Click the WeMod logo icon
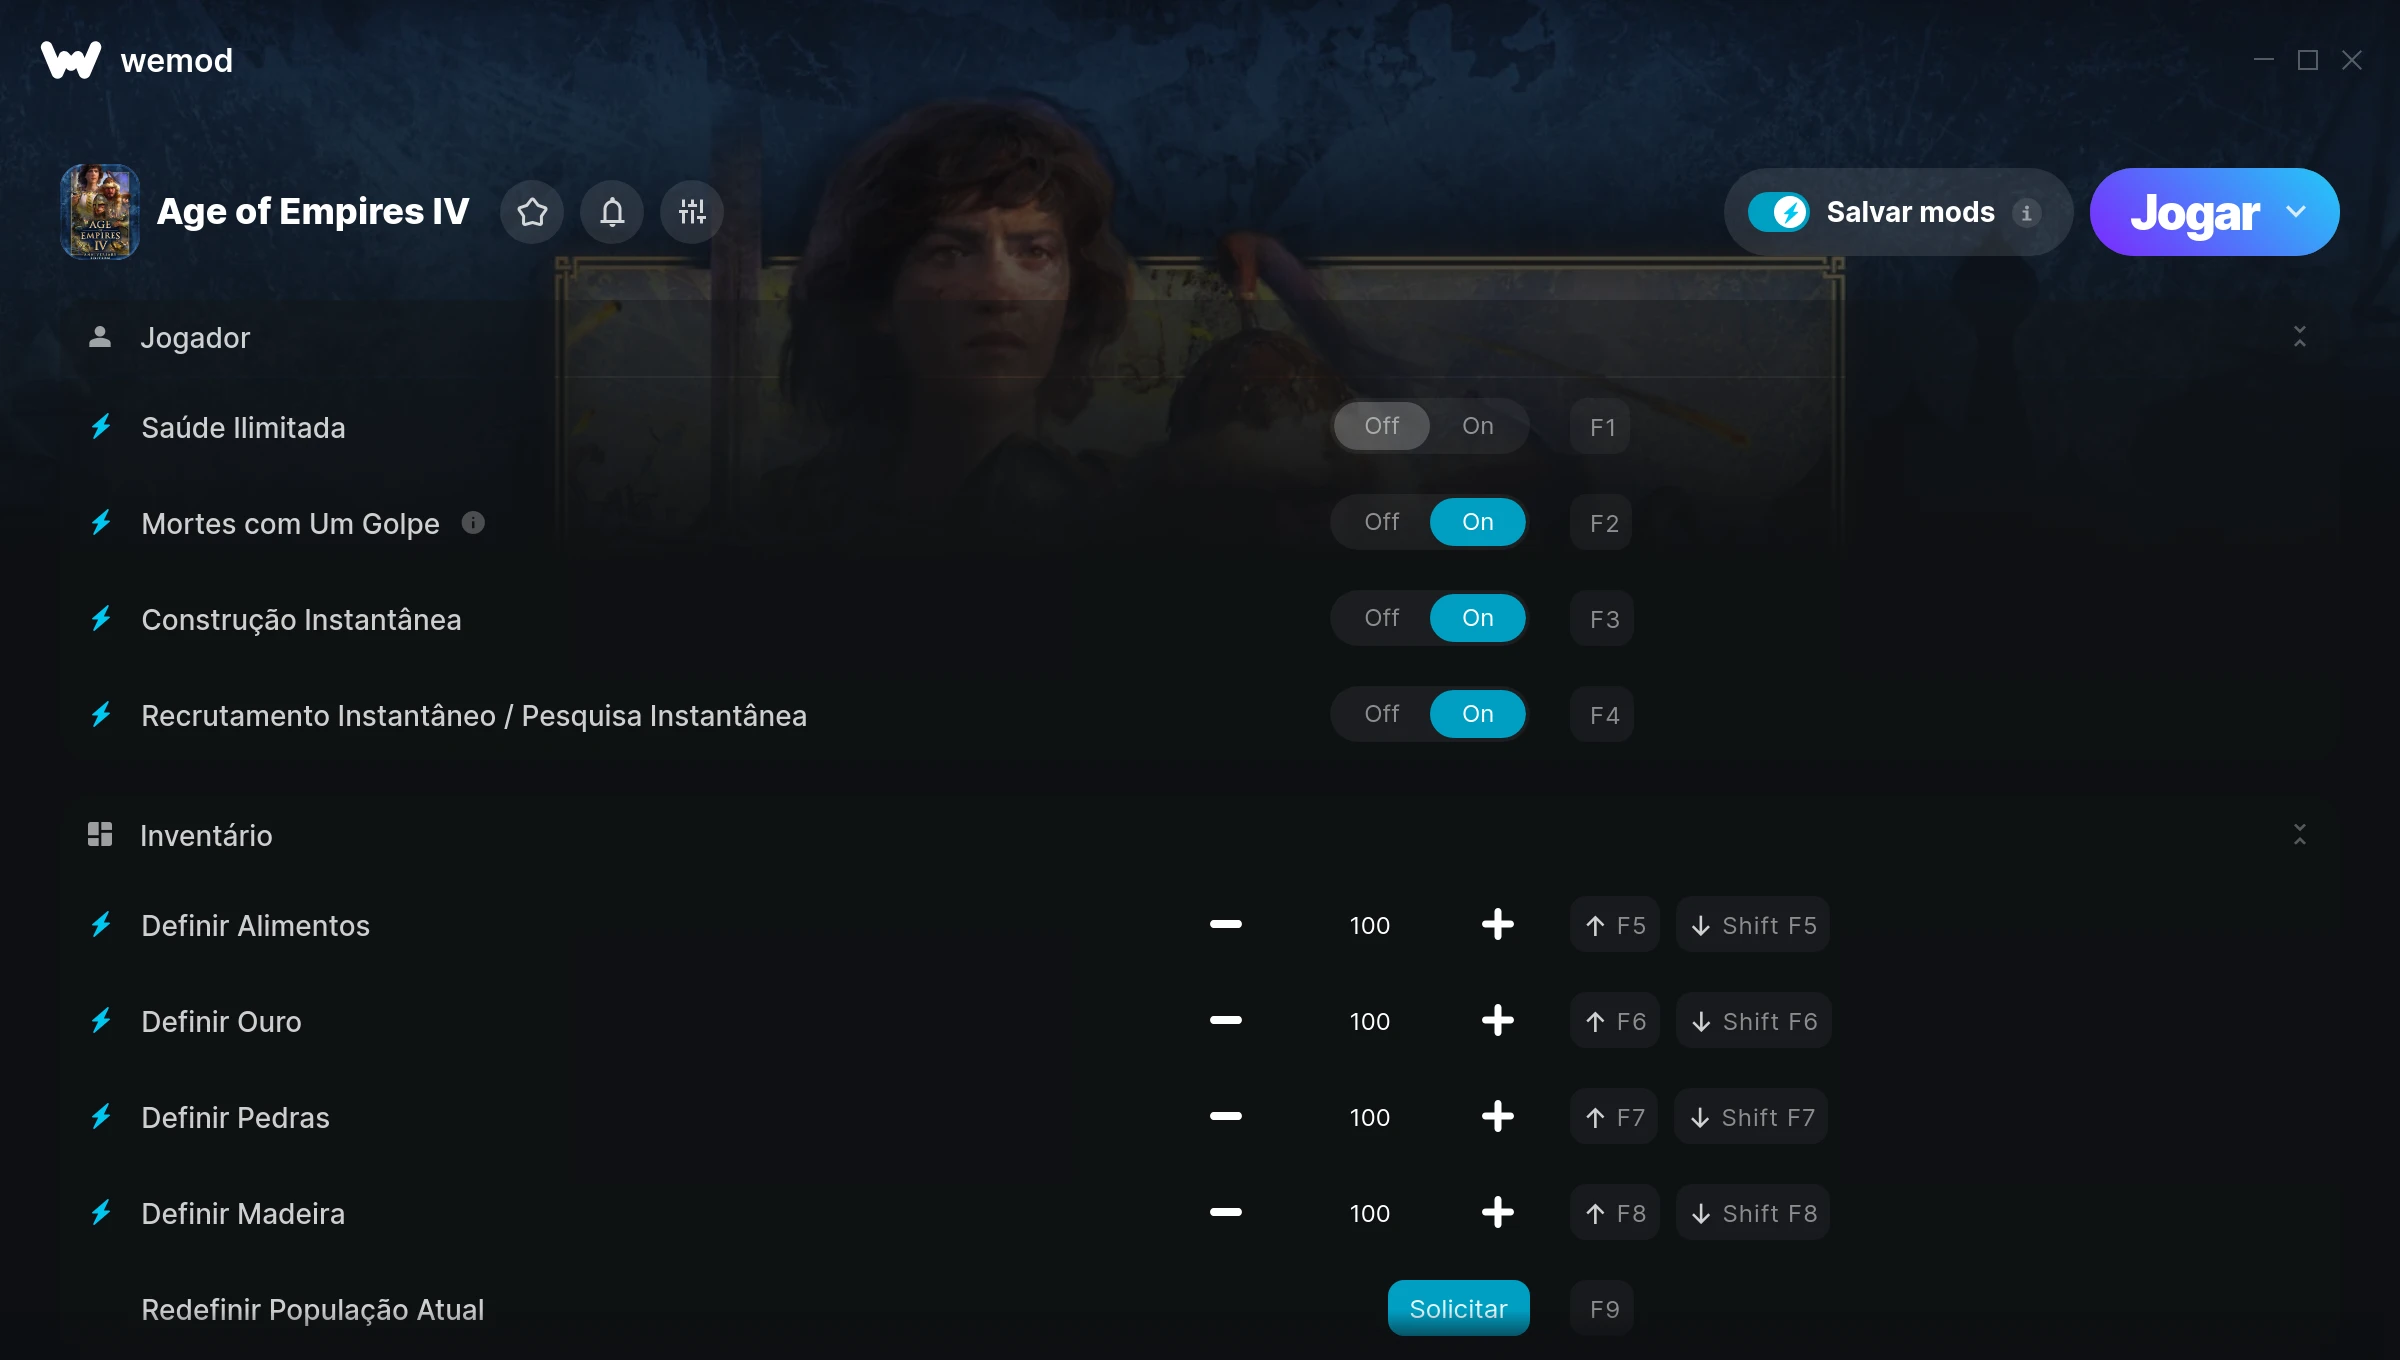 [x=71, y=60]
